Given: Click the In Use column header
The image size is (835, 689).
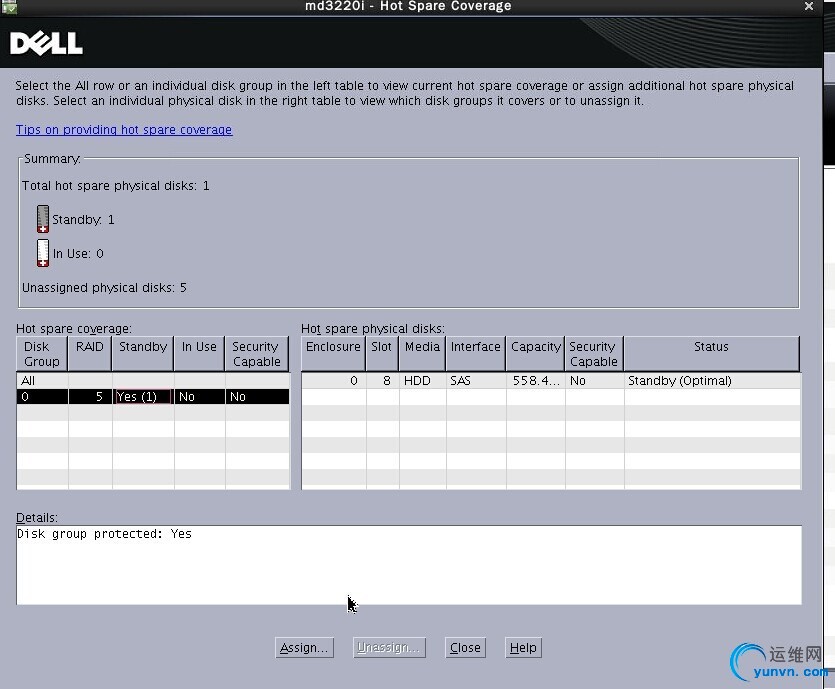Looking at the screenshot, I should (x=199, y=354).
